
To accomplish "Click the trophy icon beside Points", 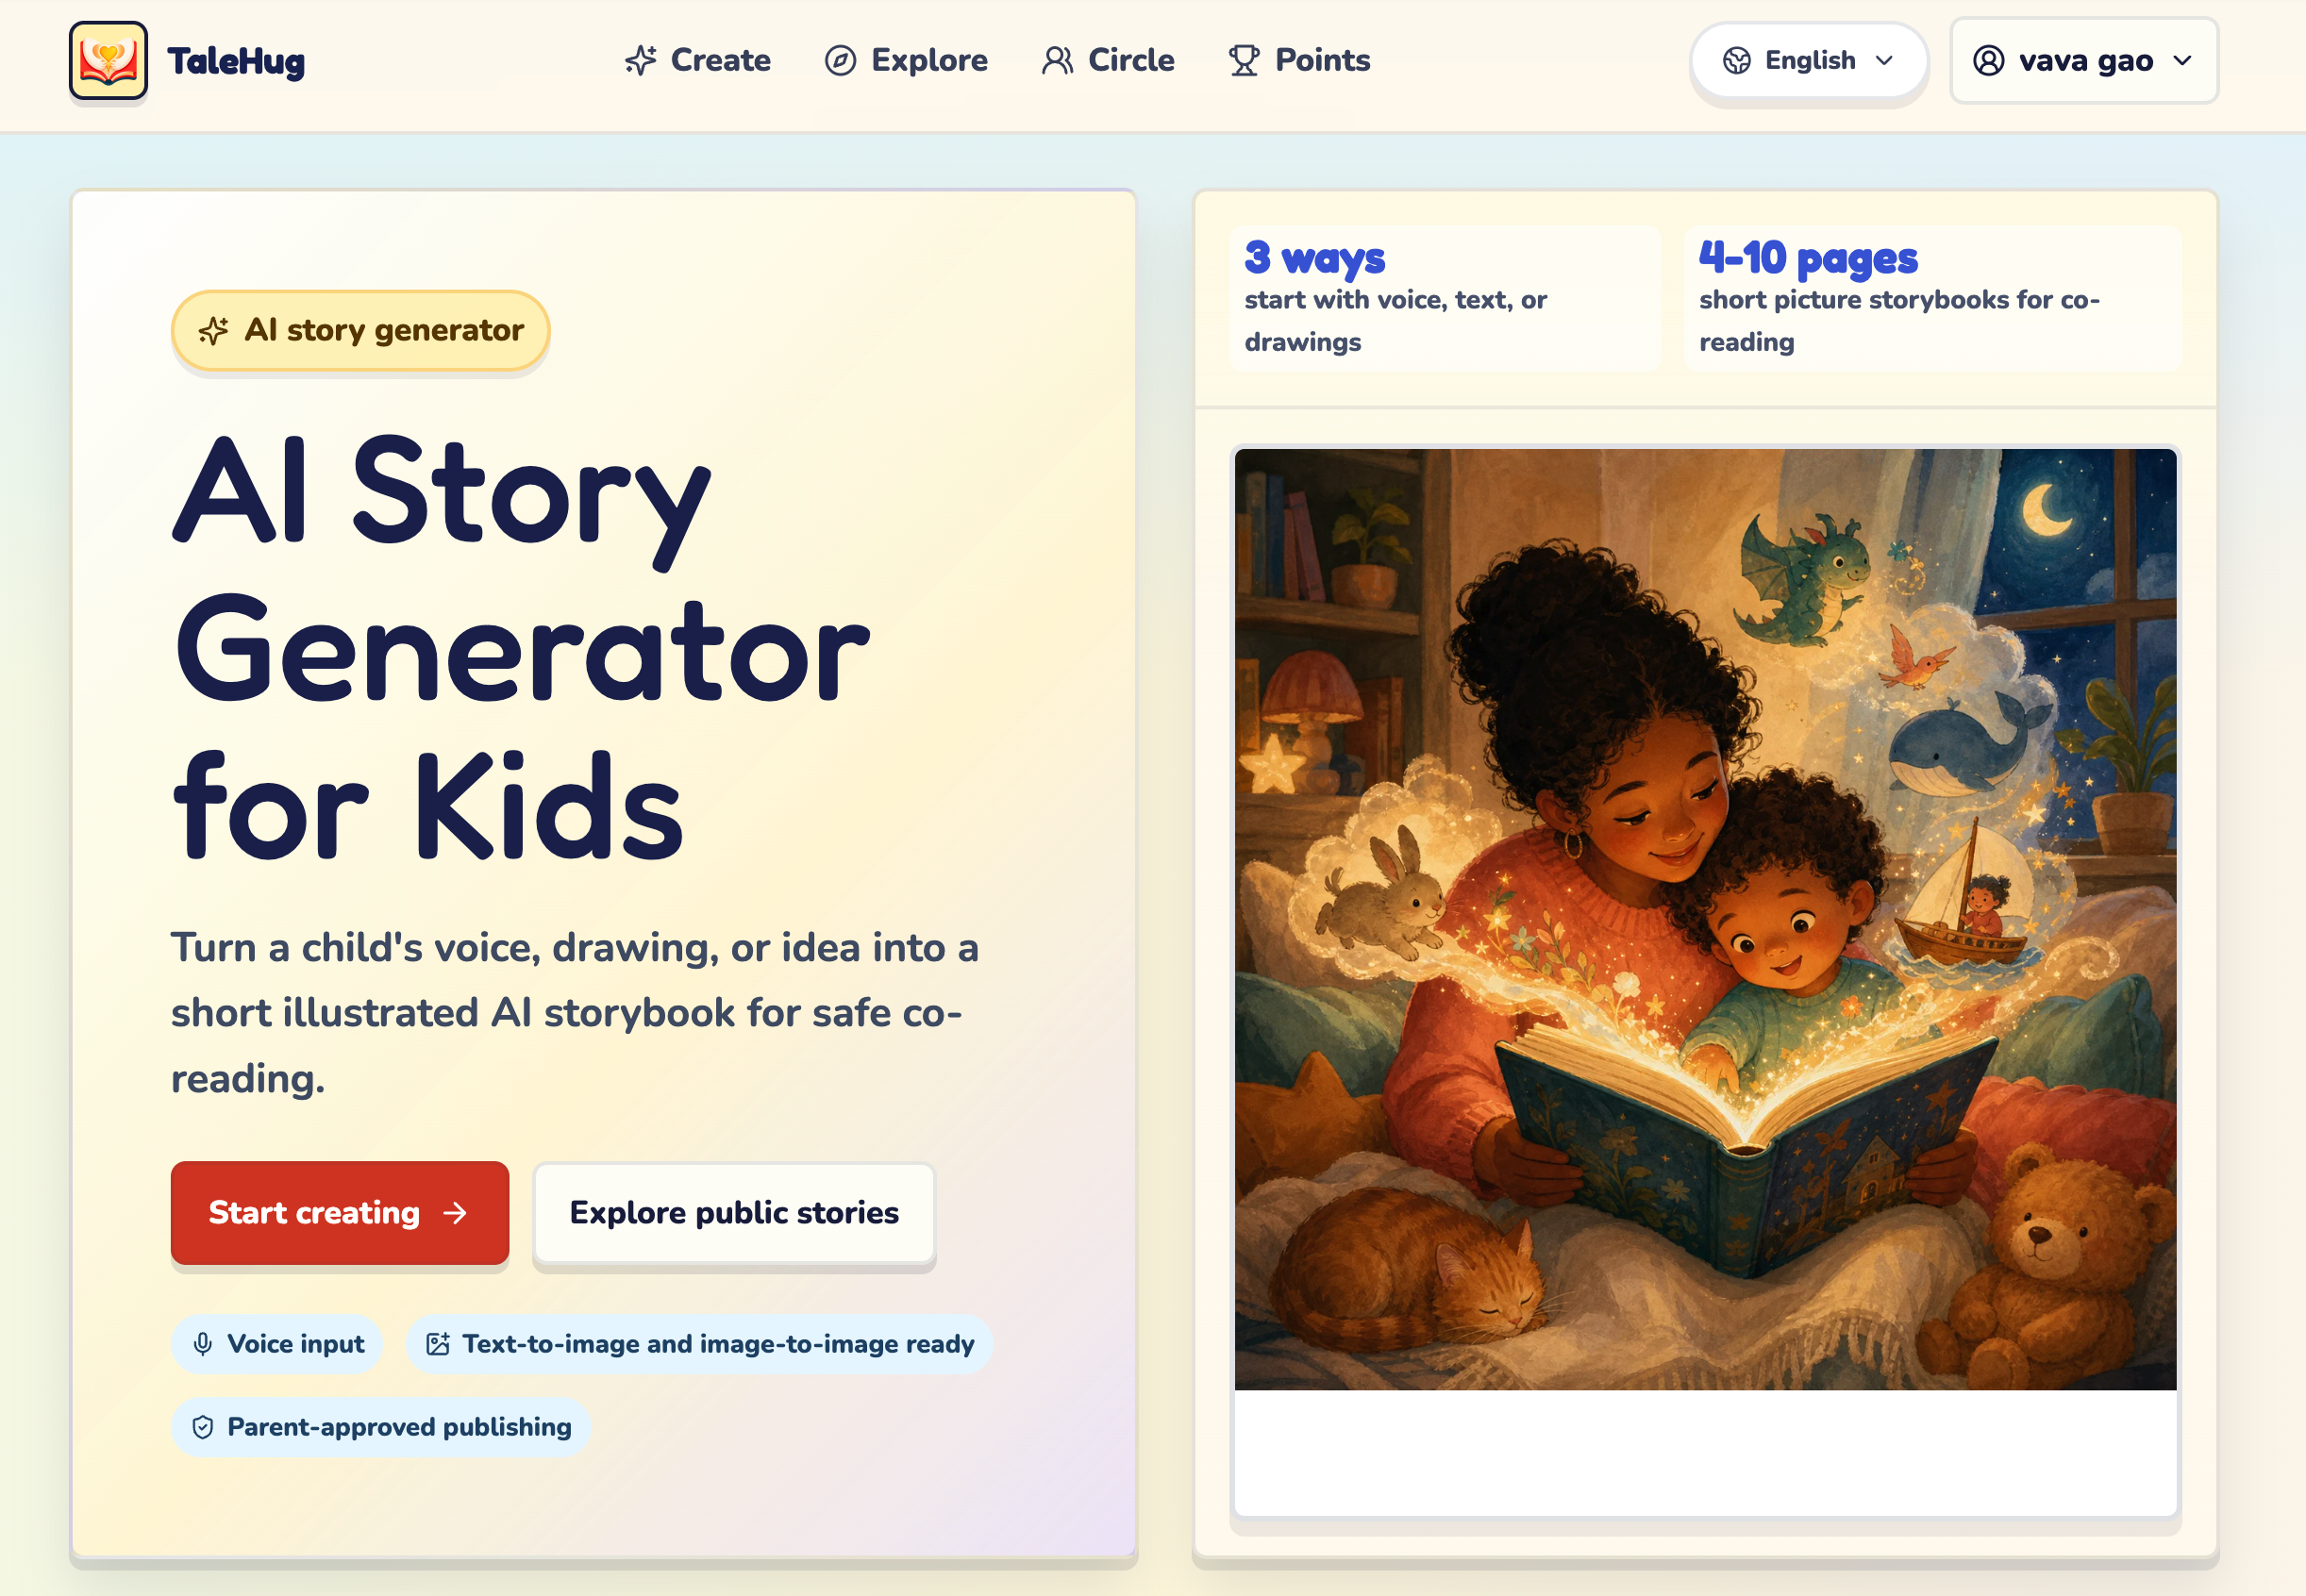I will coord(1244,61).
